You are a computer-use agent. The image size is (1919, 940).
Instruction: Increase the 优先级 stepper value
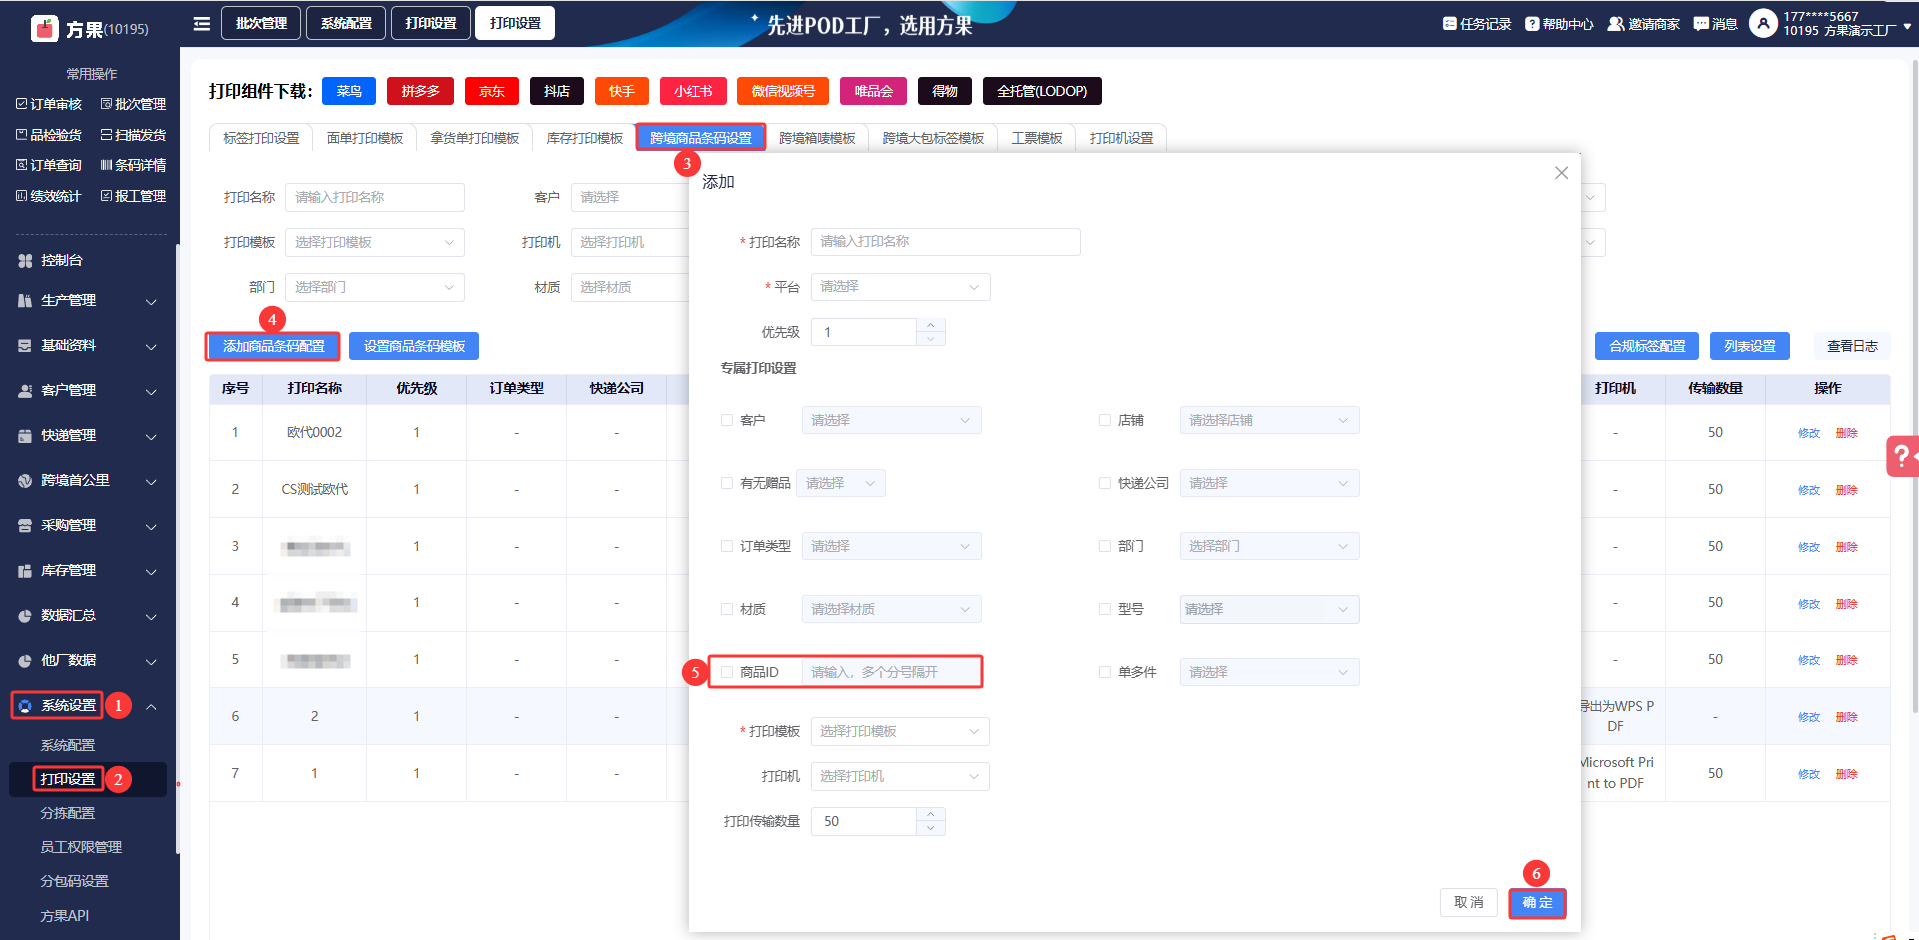pos(931,325)
